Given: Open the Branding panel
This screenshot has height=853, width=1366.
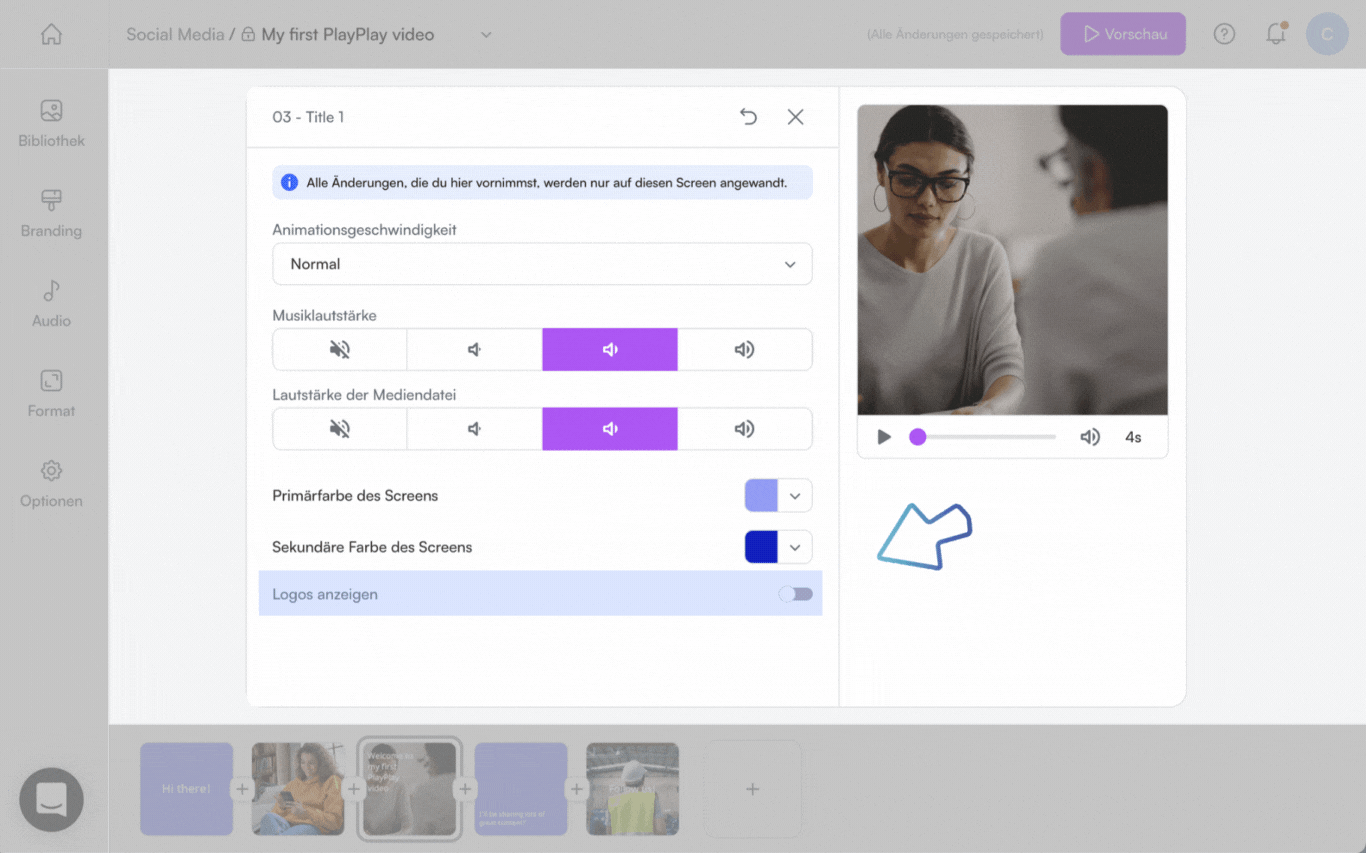Looking at the screenshot, I should pos(51,213).
